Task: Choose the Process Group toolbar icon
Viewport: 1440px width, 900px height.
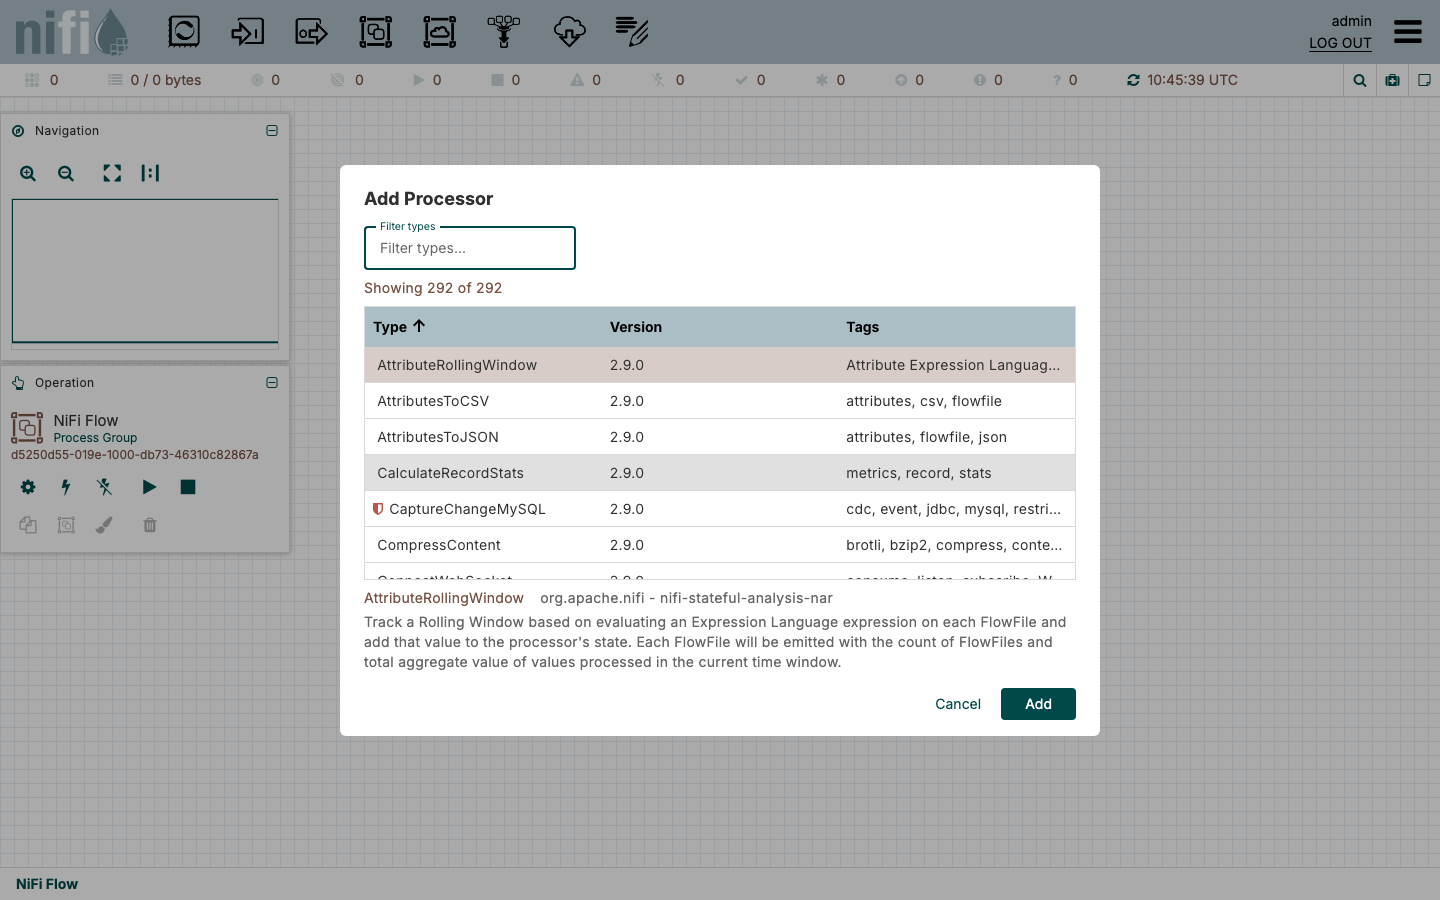Action: click(376, 32)
